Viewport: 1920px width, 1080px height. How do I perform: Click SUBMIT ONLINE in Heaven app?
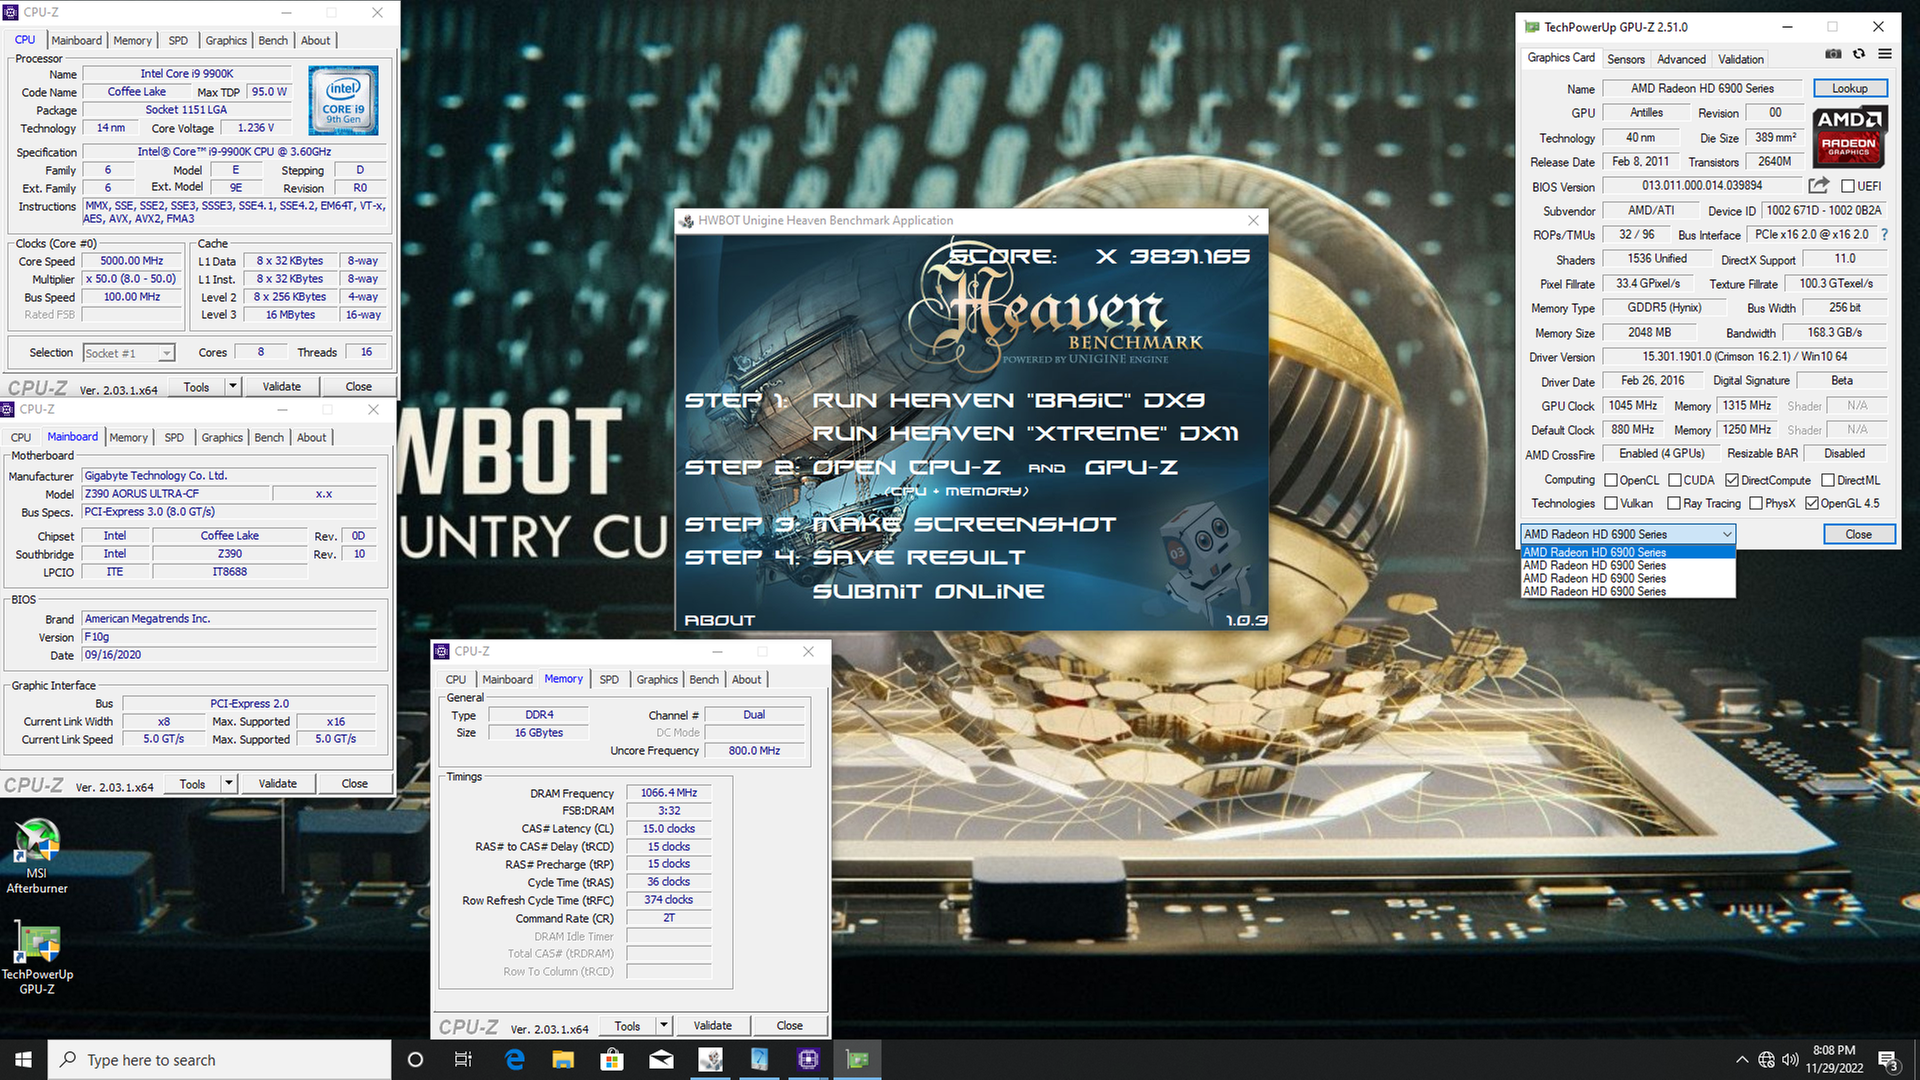[928, 592]
